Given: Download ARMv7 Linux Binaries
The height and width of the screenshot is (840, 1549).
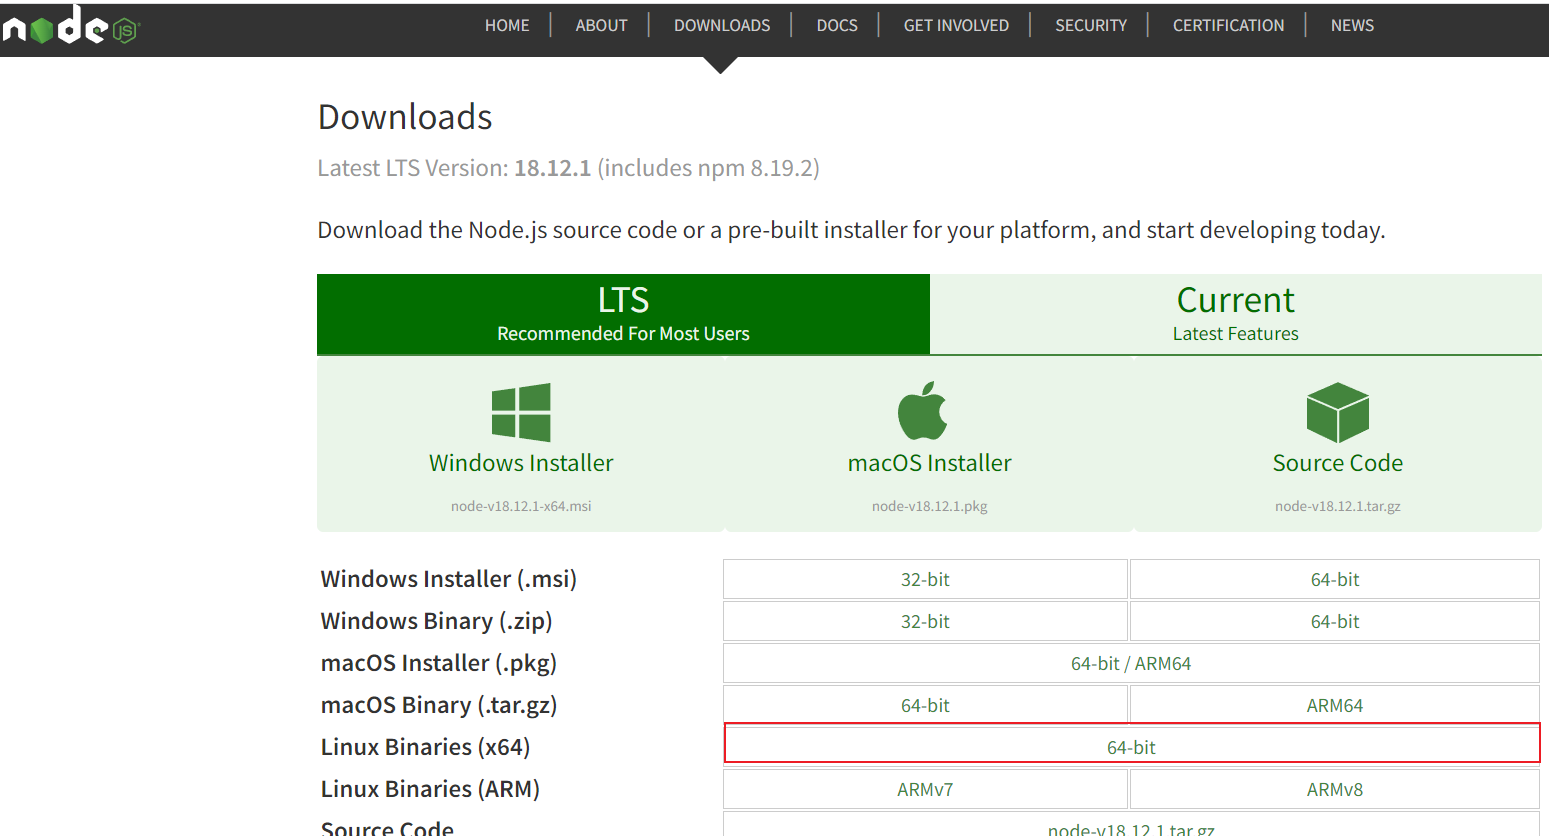Looking at the screenshot, I should 925,790.
